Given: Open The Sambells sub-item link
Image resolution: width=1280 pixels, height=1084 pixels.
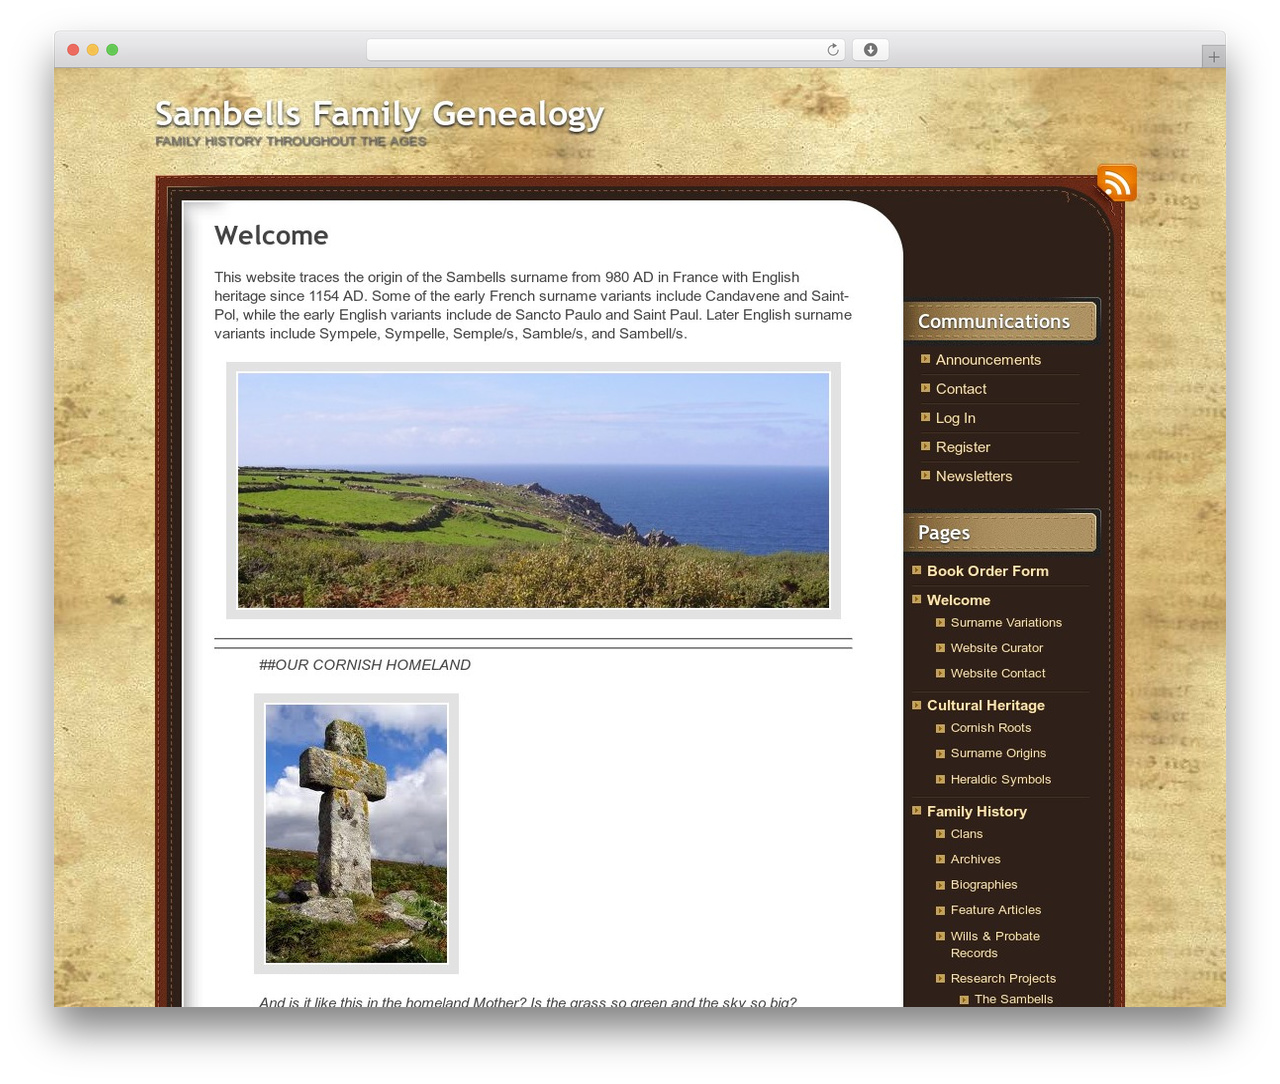Looking at the screenshot, I should click(1014, 999).
